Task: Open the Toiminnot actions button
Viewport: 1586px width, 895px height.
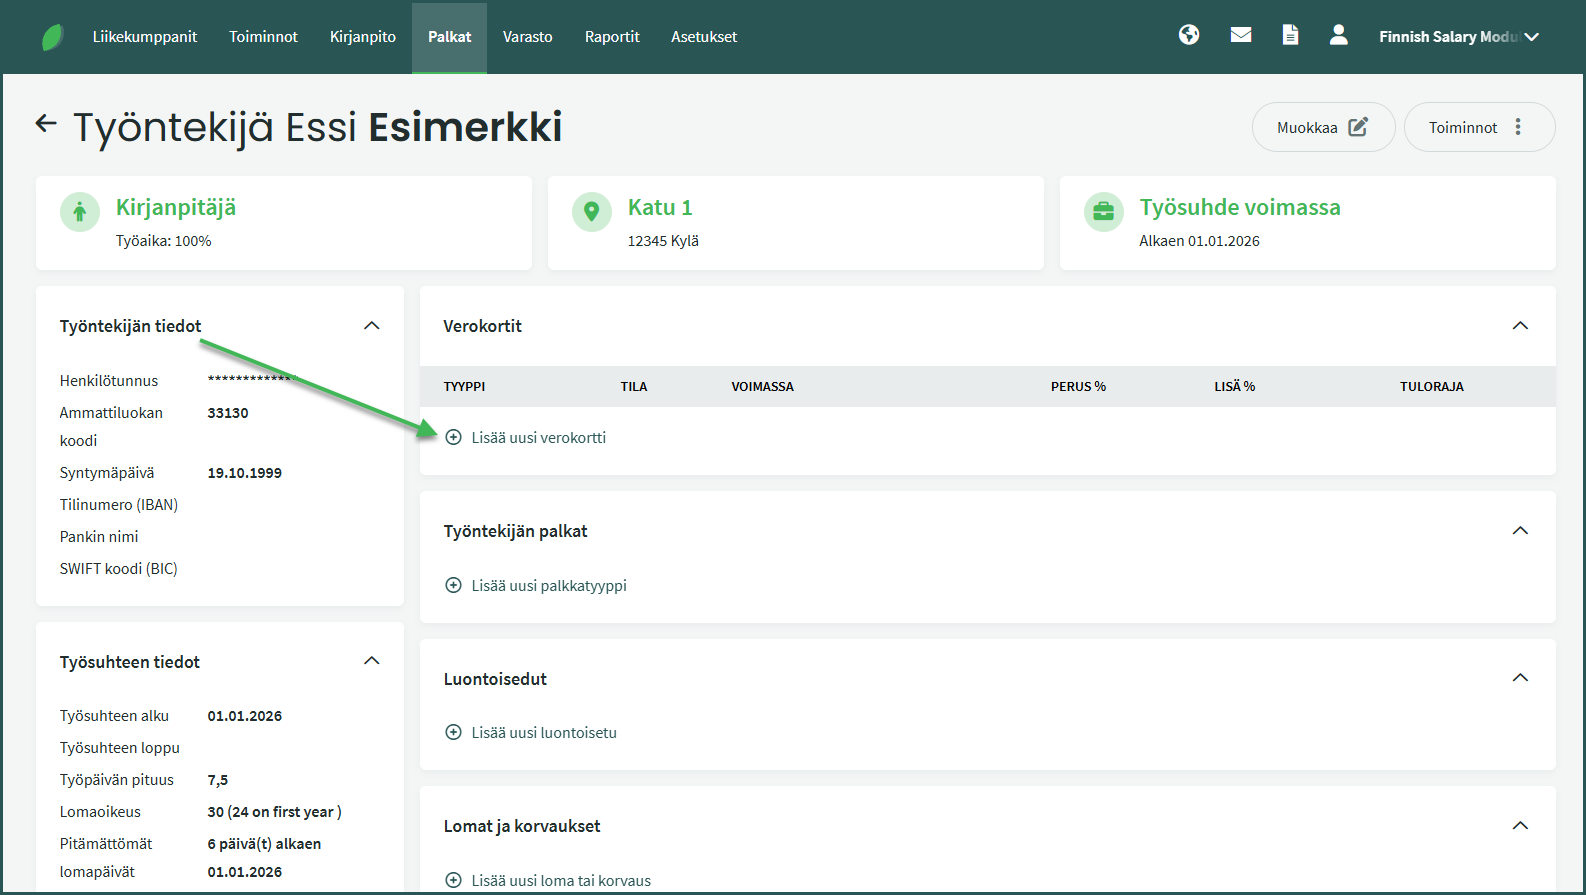Action: 1478,127
